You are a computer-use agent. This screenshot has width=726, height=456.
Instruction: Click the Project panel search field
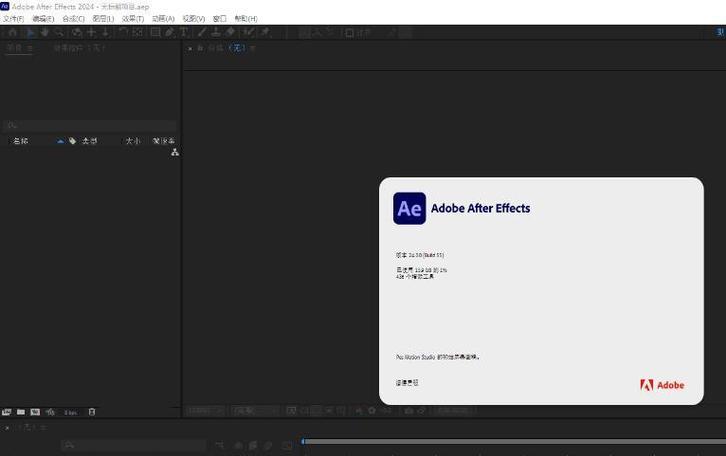pyautogui.click(x=90, y=125)
